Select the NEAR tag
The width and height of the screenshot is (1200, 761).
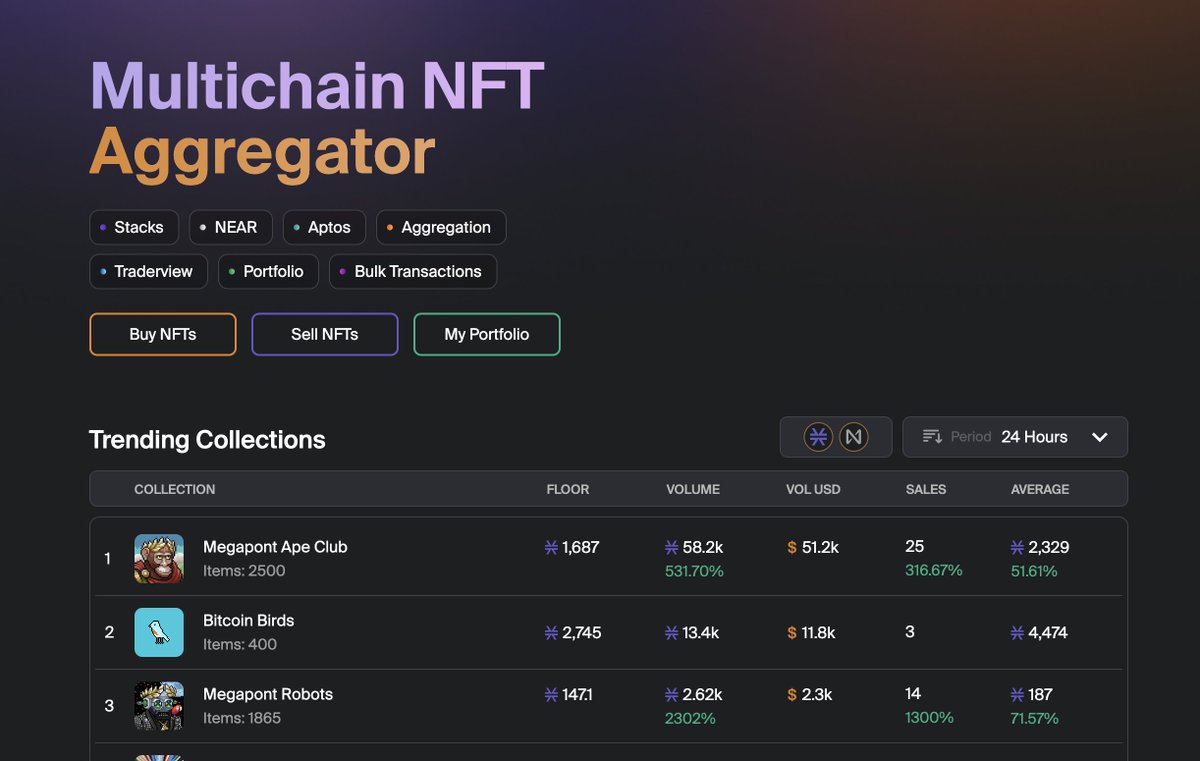pyautogui.click(x=230, y=227)
